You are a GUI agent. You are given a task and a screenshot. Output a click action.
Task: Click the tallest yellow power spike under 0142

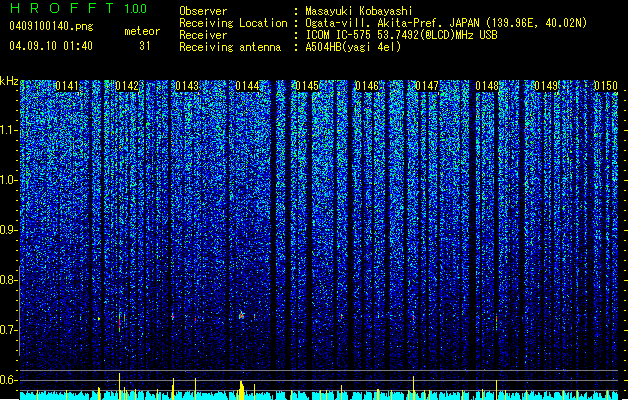tap(119, 386)
